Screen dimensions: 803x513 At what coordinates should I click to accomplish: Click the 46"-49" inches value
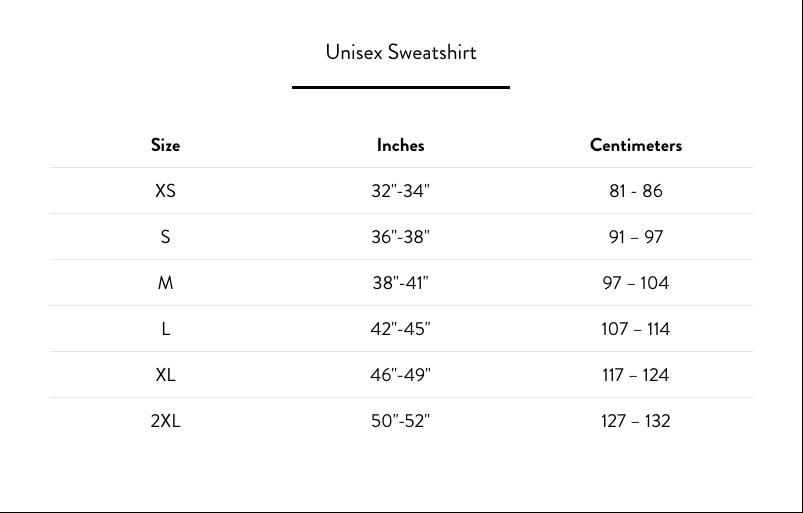[x=400, y=375]
